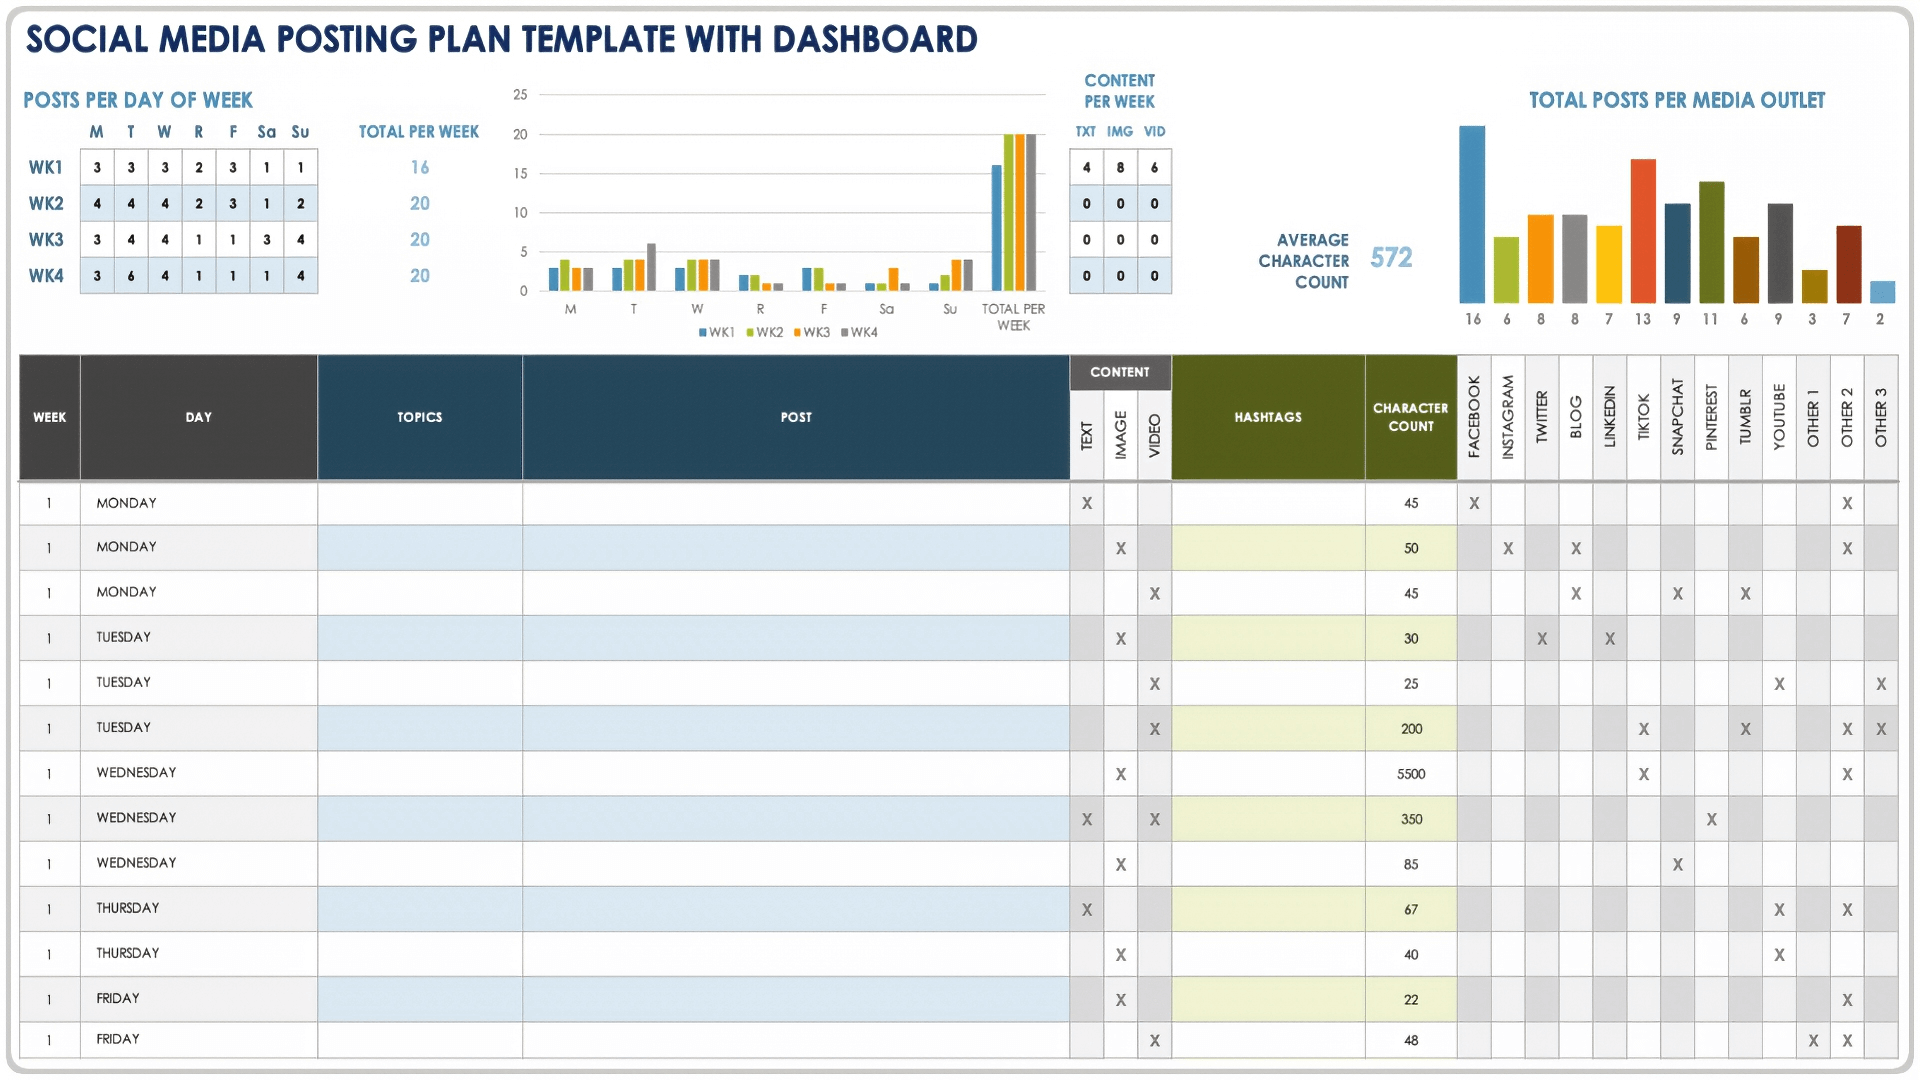Toggle VIDEO X mark in last Friday row
The width and height of the screenshot is (1920, 1080).
tap(1154, 1040)
